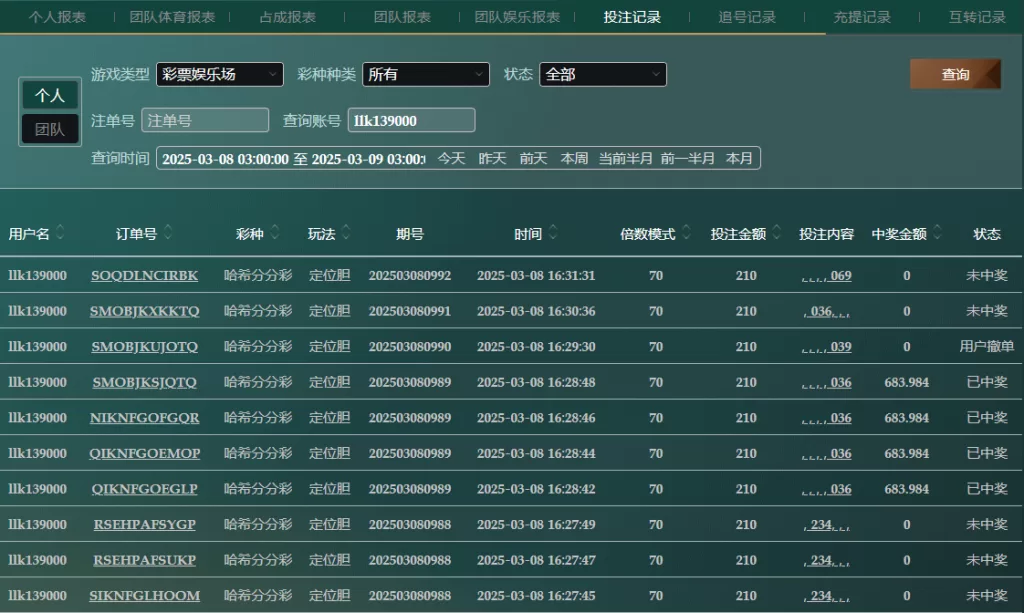Open order QIKNFGOEMOP details
Screen dimensions: 1024x613
[x=144, y=454]
